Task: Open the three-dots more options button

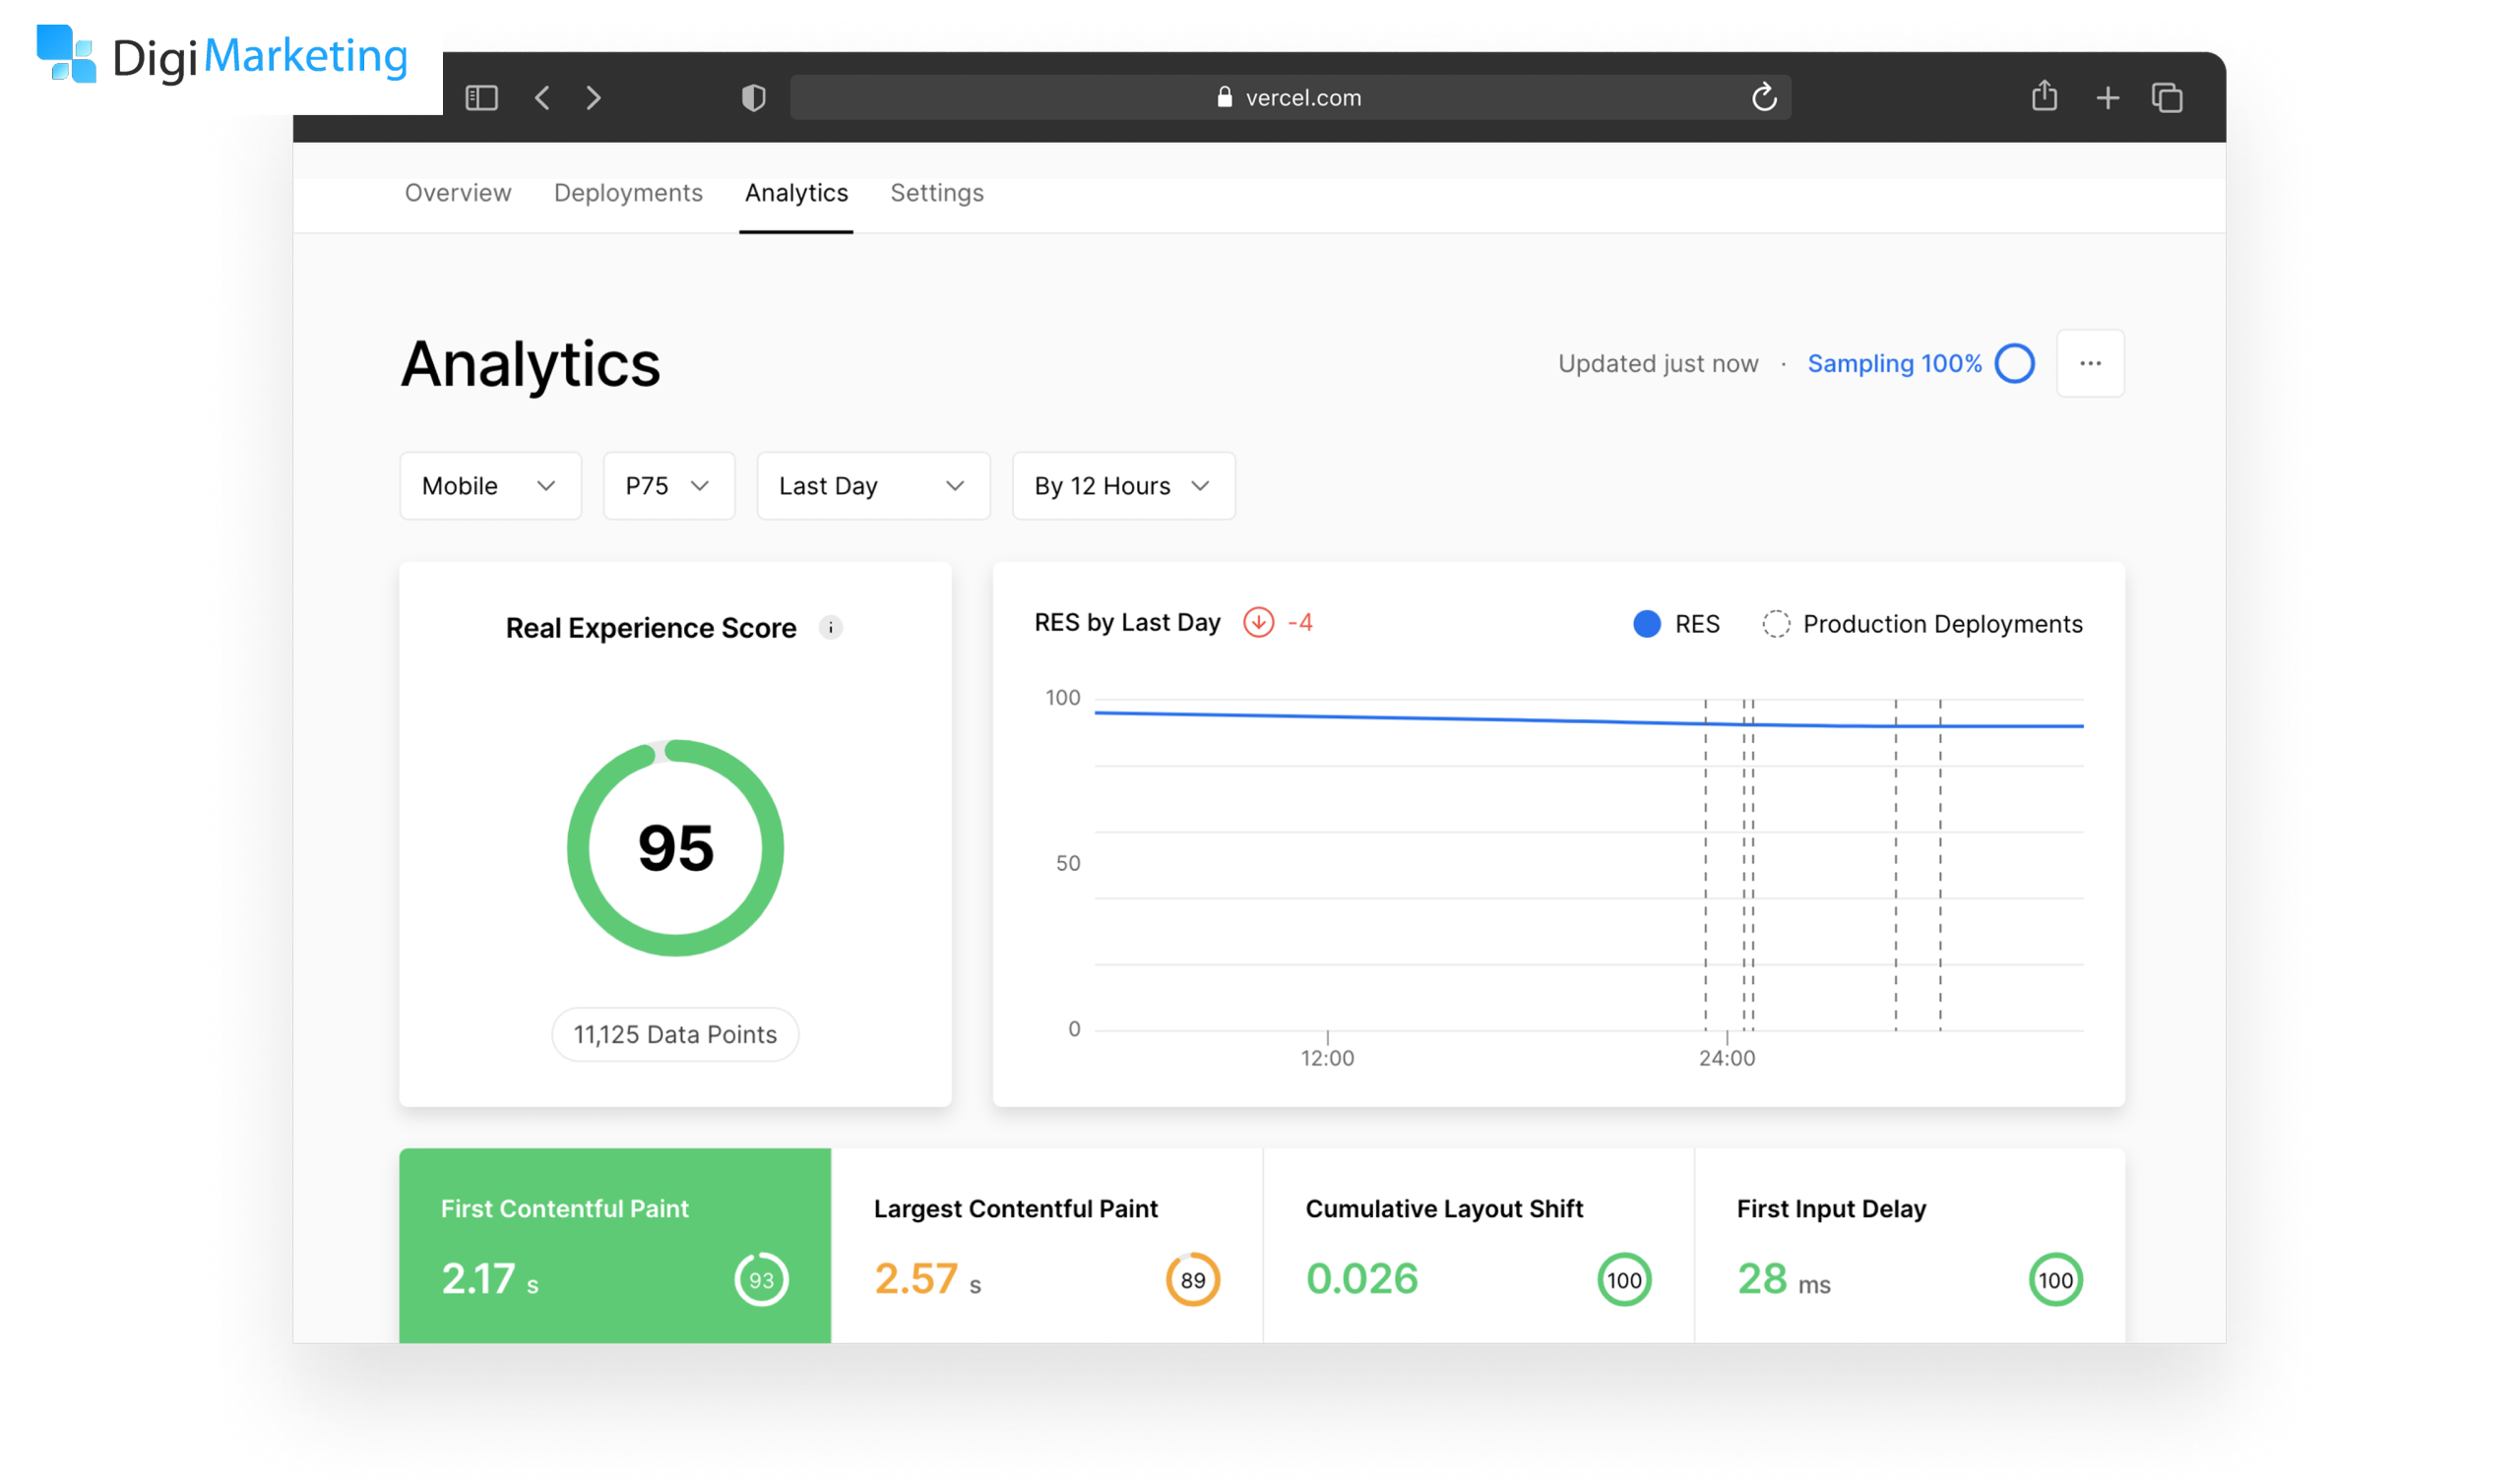Action: coord(2091,363)
